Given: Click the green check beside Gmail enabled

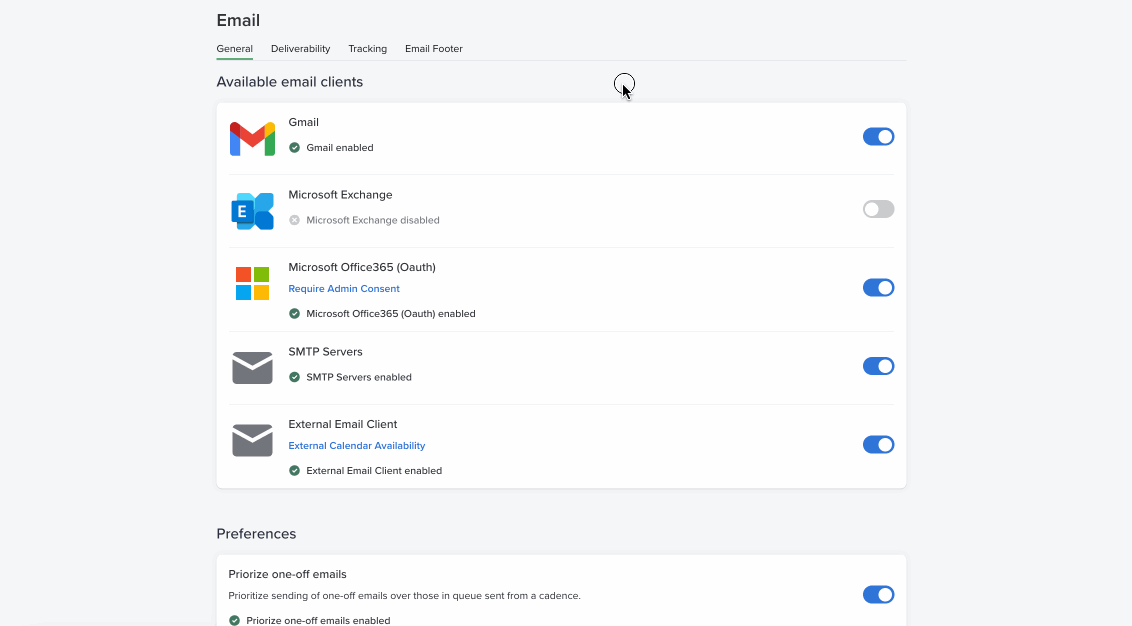Looking at the screenshot, I should (x=295, y=147).
